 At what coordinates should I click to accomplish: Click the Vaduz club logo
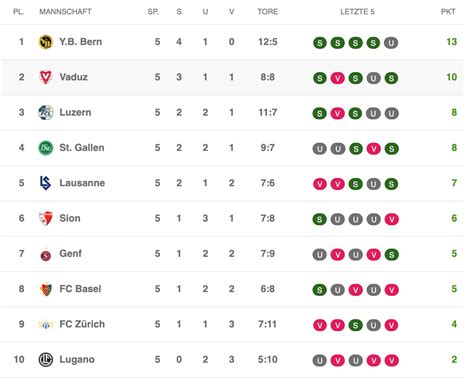click(x=45, y=77)
